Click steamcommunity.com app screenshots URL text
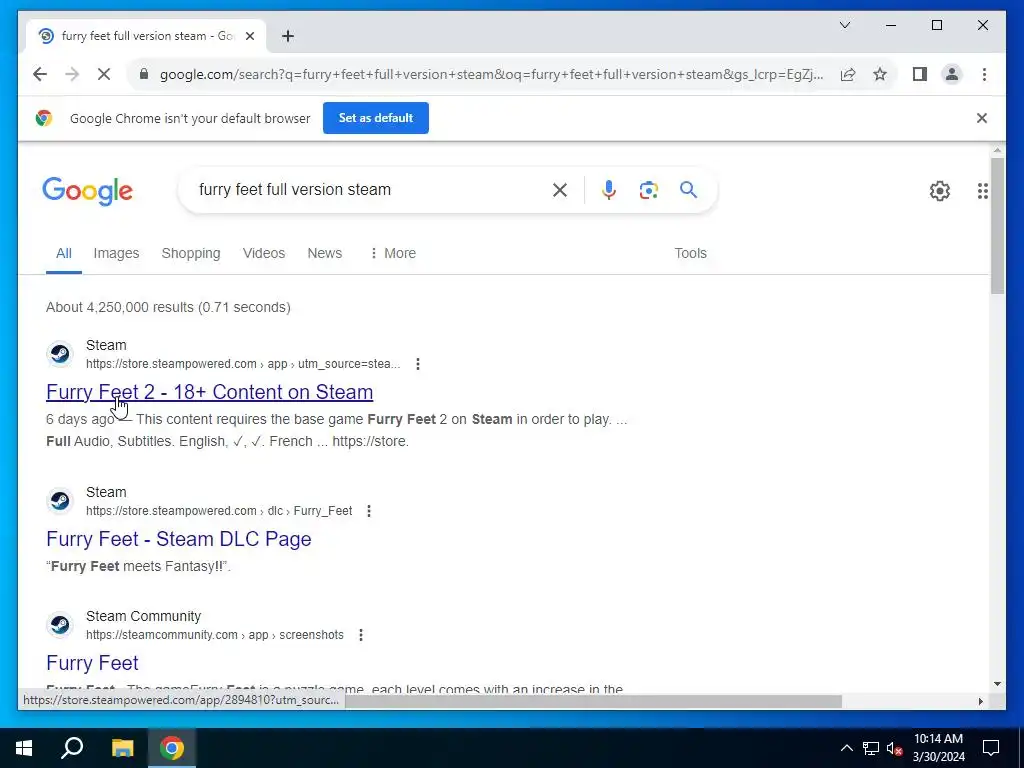The width and height of the screenshot is (1024, 768). [215, 635]
